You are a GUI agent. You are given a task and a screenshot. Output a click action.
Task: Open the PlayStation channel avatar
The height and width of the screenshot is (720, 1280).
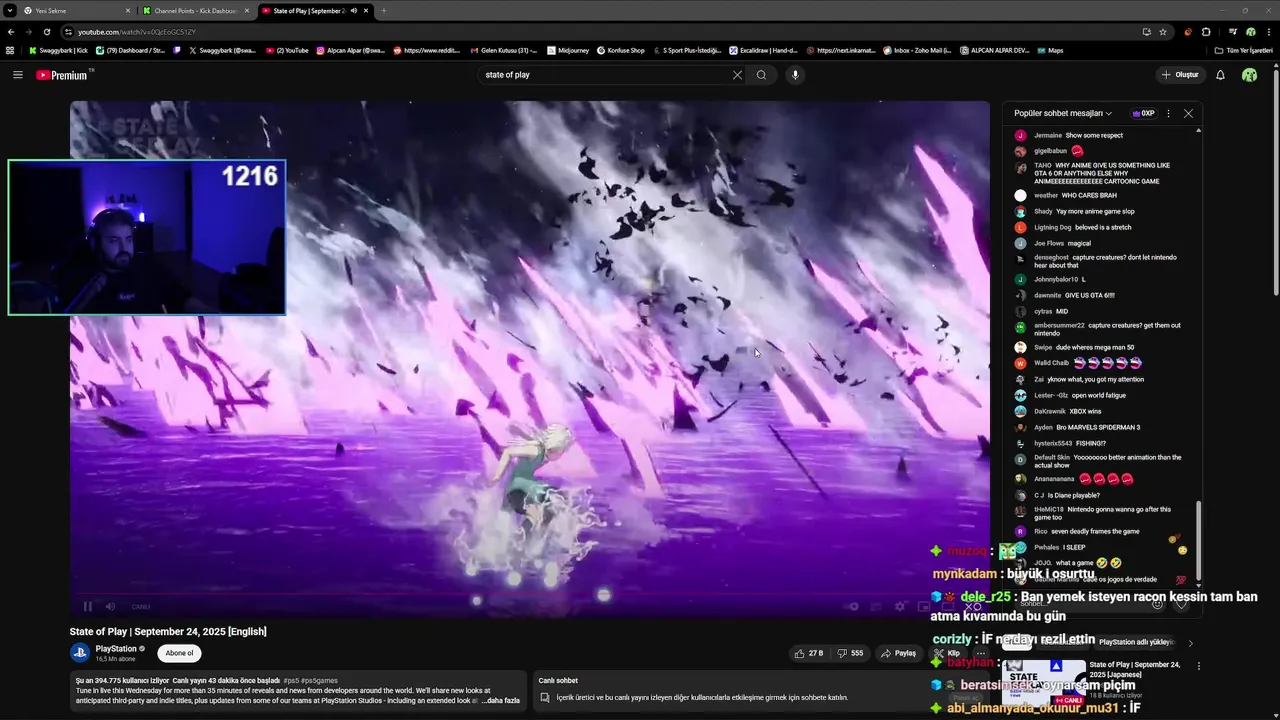pos(80,653)
